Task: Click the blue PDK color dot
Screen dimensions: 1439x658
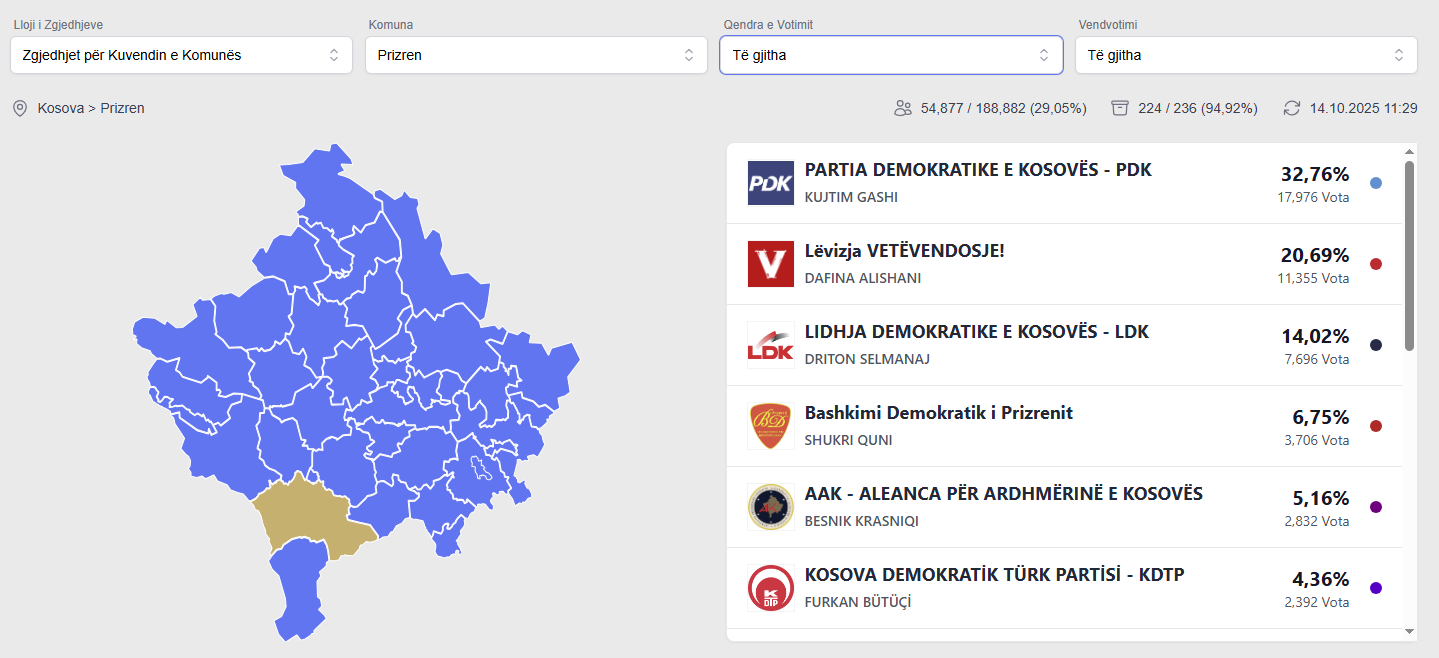Action: point(1376,183)
